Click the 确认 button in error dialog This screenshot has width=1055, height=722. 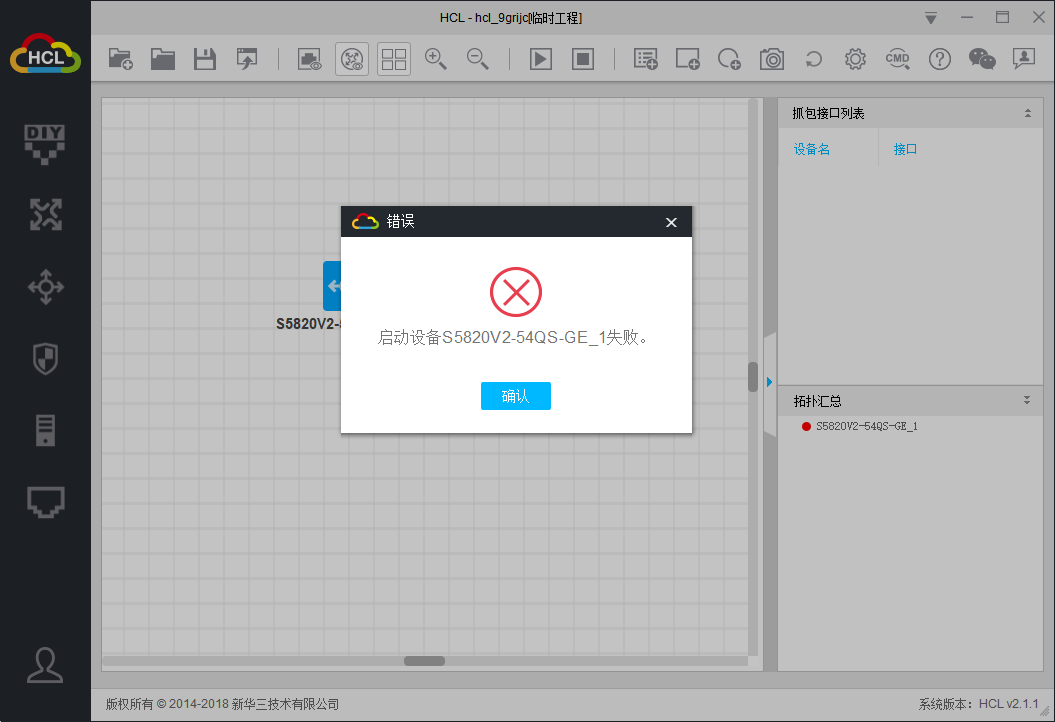(x=515, y=396)
